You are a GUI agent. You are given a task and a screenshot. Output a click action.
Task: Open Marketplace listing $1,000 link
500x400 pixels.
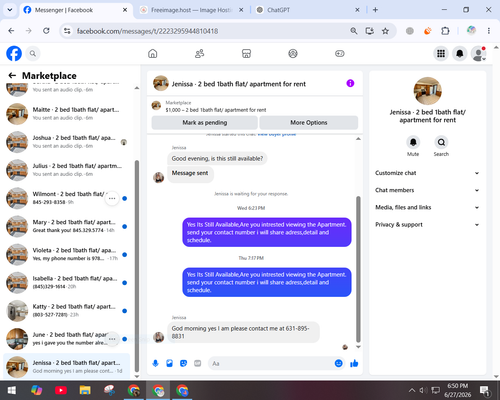[216, 110]
